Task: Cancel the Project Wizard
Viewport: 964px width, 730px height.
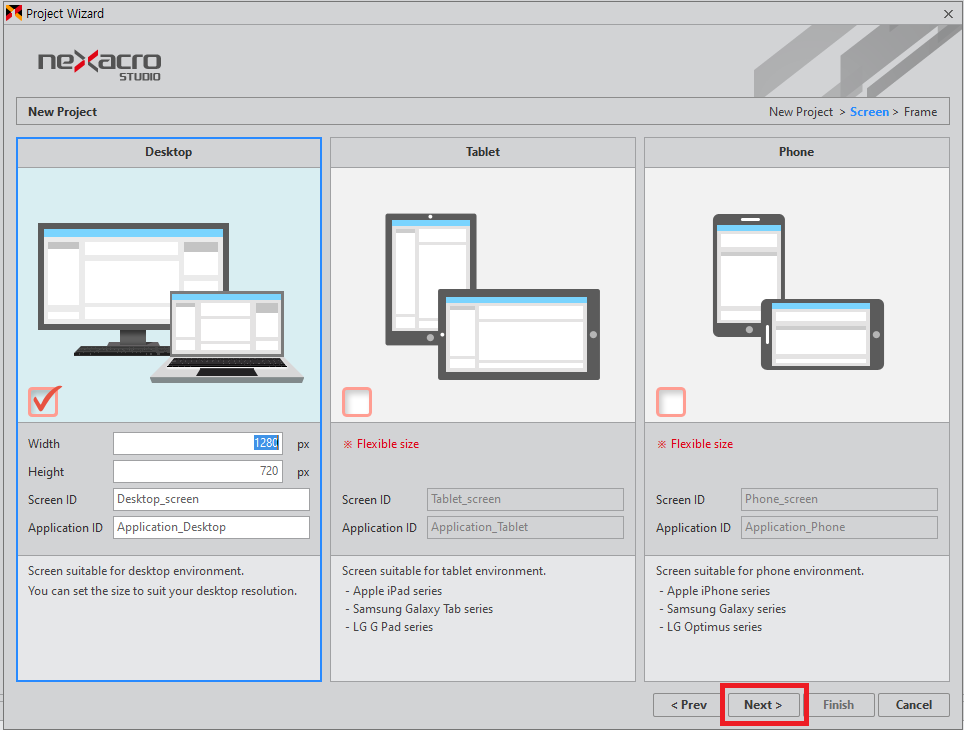Action: pos(913,705)
